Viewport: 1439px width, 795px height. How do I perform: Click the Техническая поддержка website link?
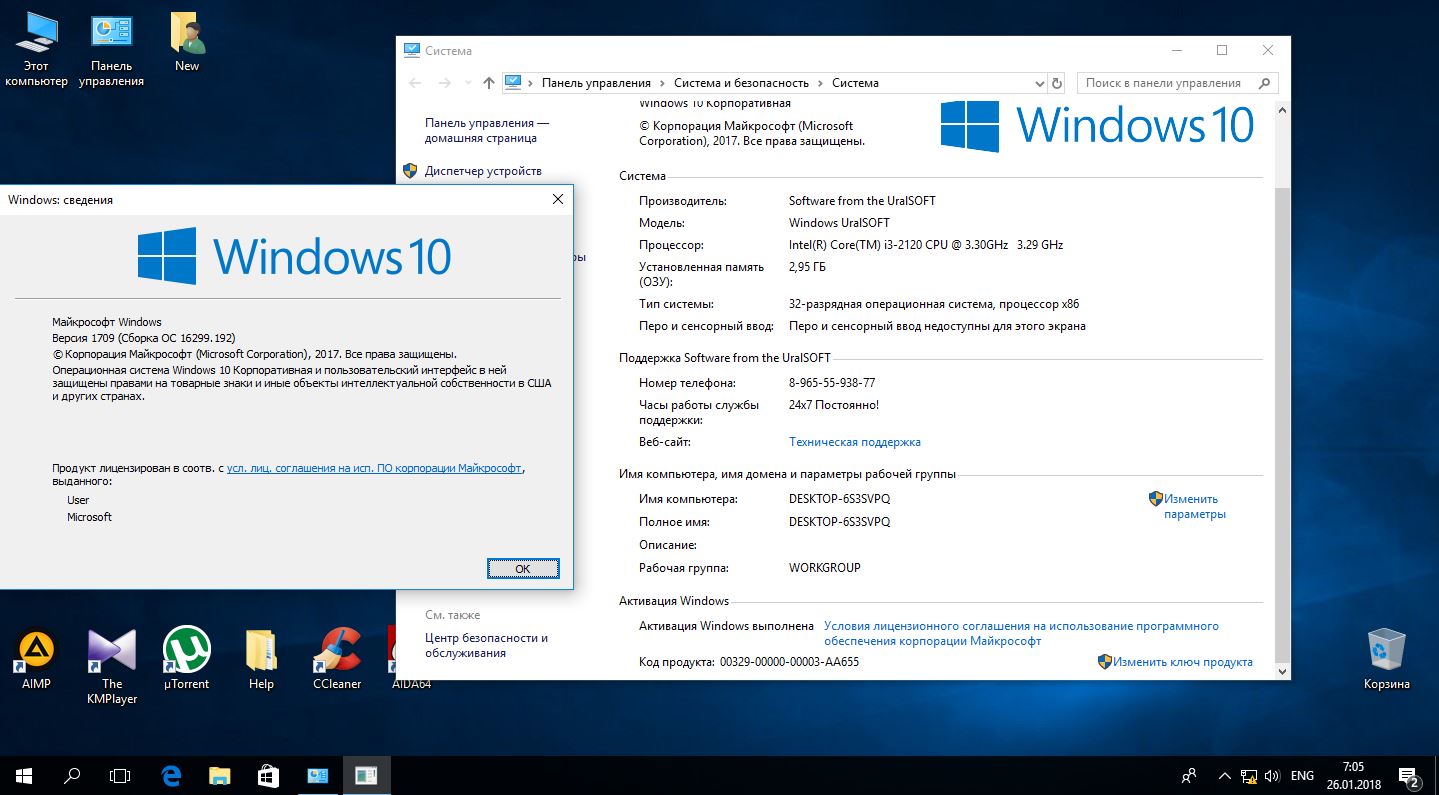pos(854,442)
